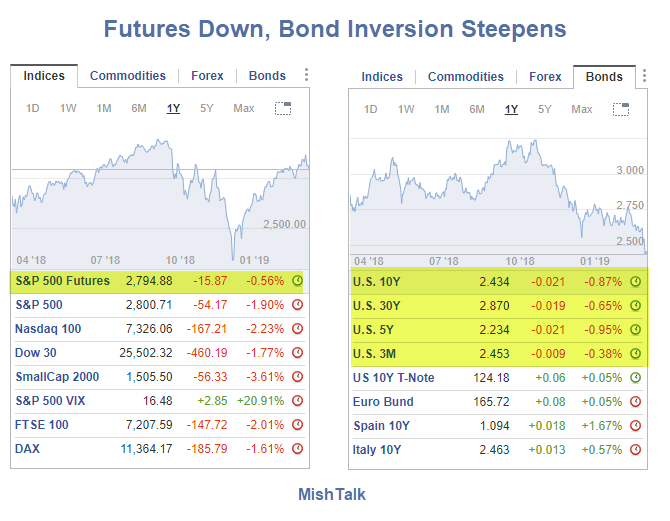Open the Italy 10Y bond link
This screenshot has height=521, width=670.
(376, 449)
